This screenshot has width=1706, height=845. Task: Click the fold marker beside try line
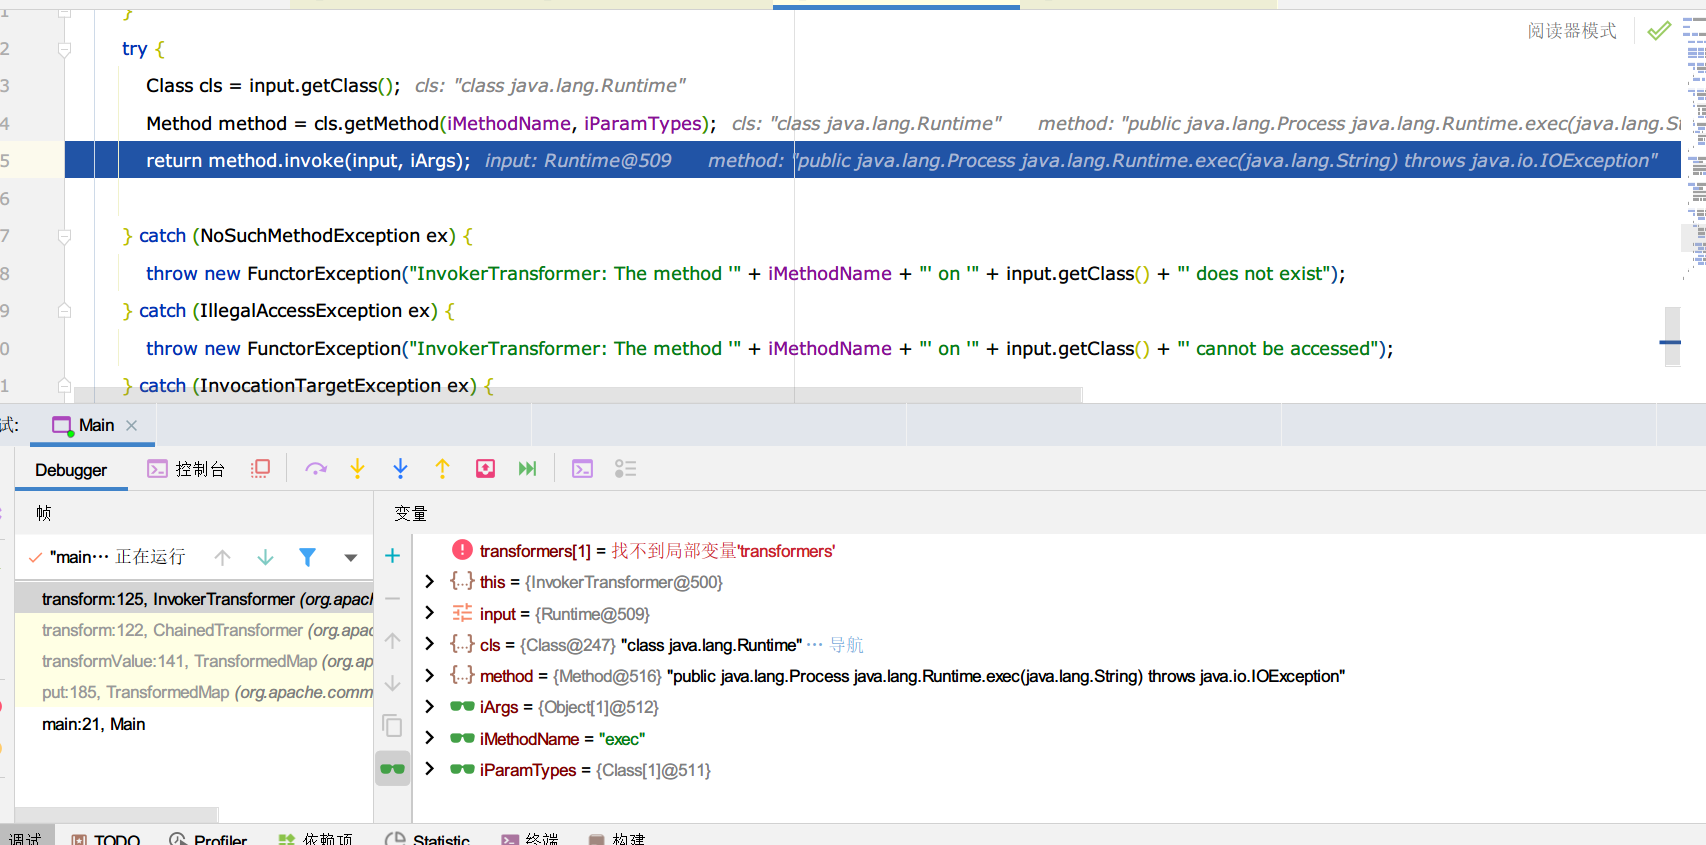(64, 49)
